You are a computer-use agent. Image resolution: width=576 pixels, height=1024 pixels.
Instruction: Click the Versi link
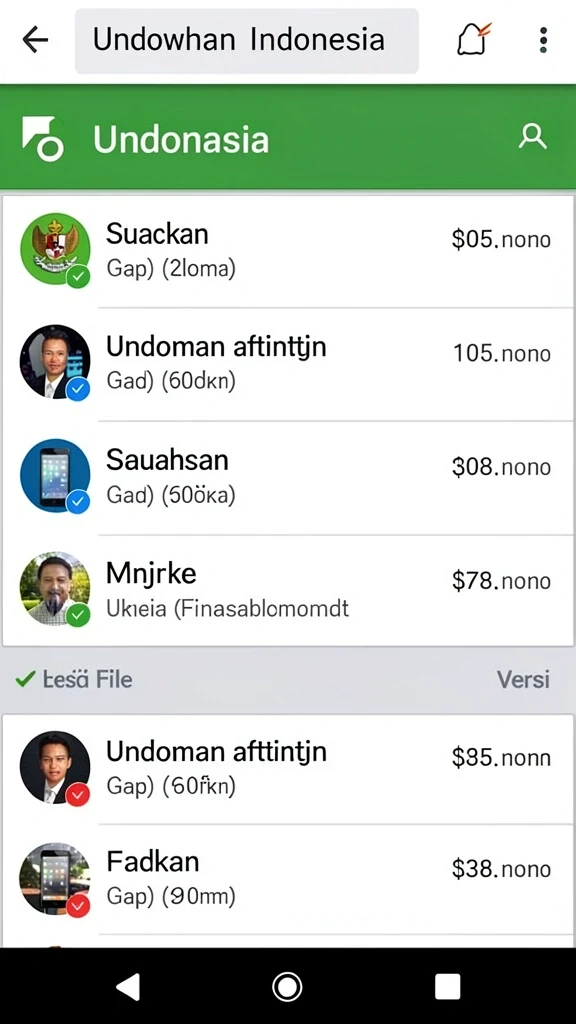[523, 679]
